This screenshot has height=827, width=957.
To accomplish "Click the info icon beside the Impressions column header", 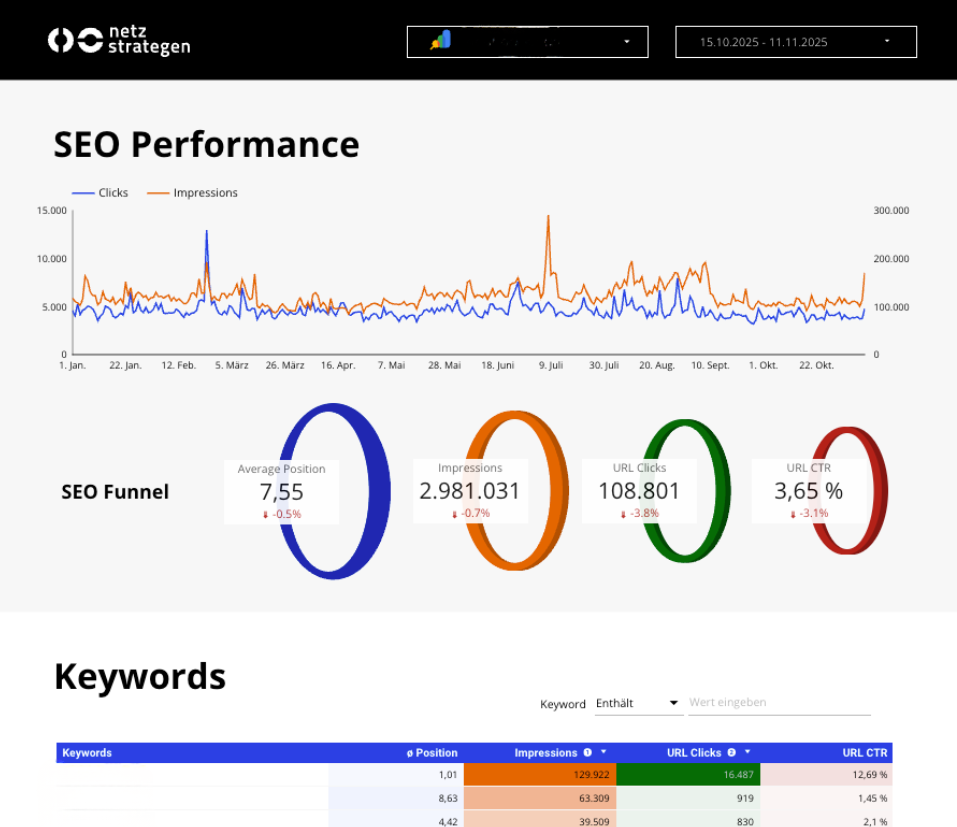I will click(x=586, y=752).
